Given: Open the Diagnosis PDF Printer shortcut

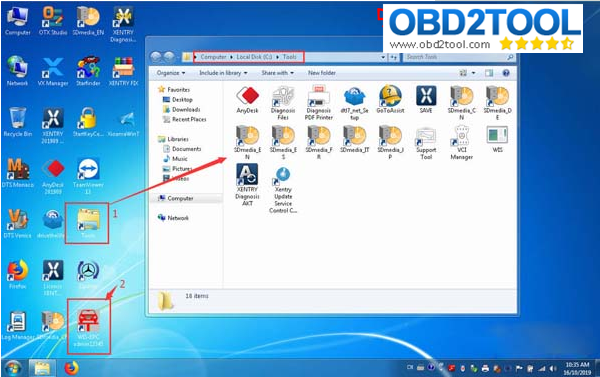Looking at the screenshot, I should point(318,103).
